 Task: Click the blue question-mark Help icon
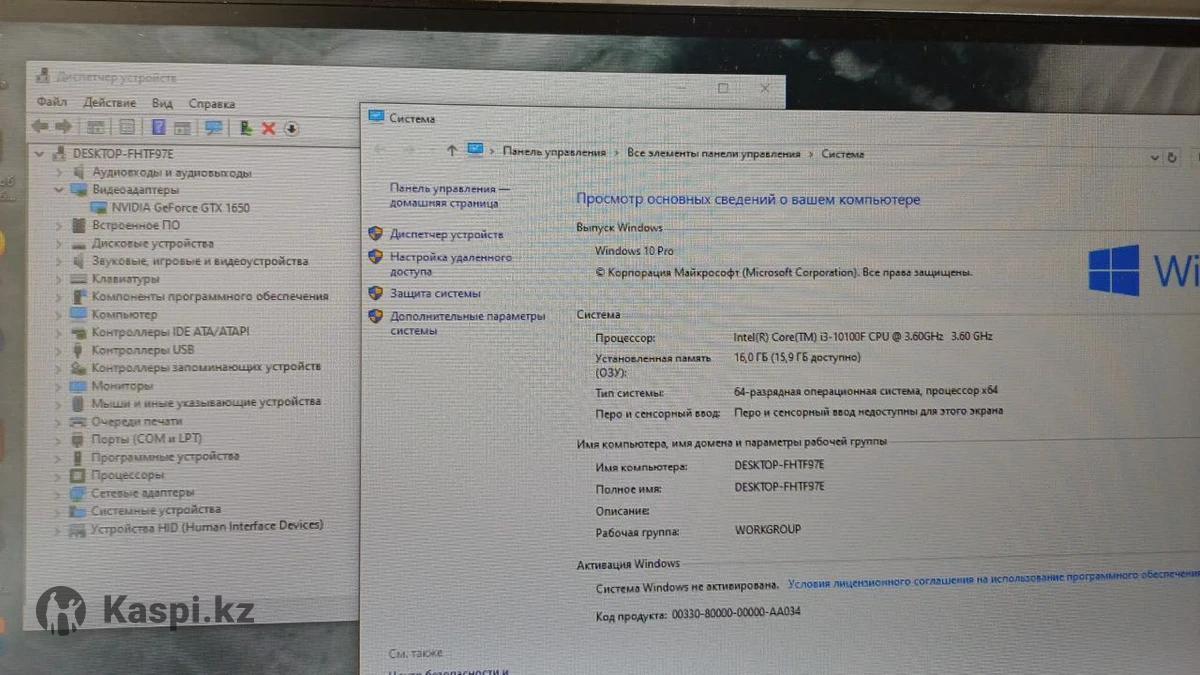[158, 127]
